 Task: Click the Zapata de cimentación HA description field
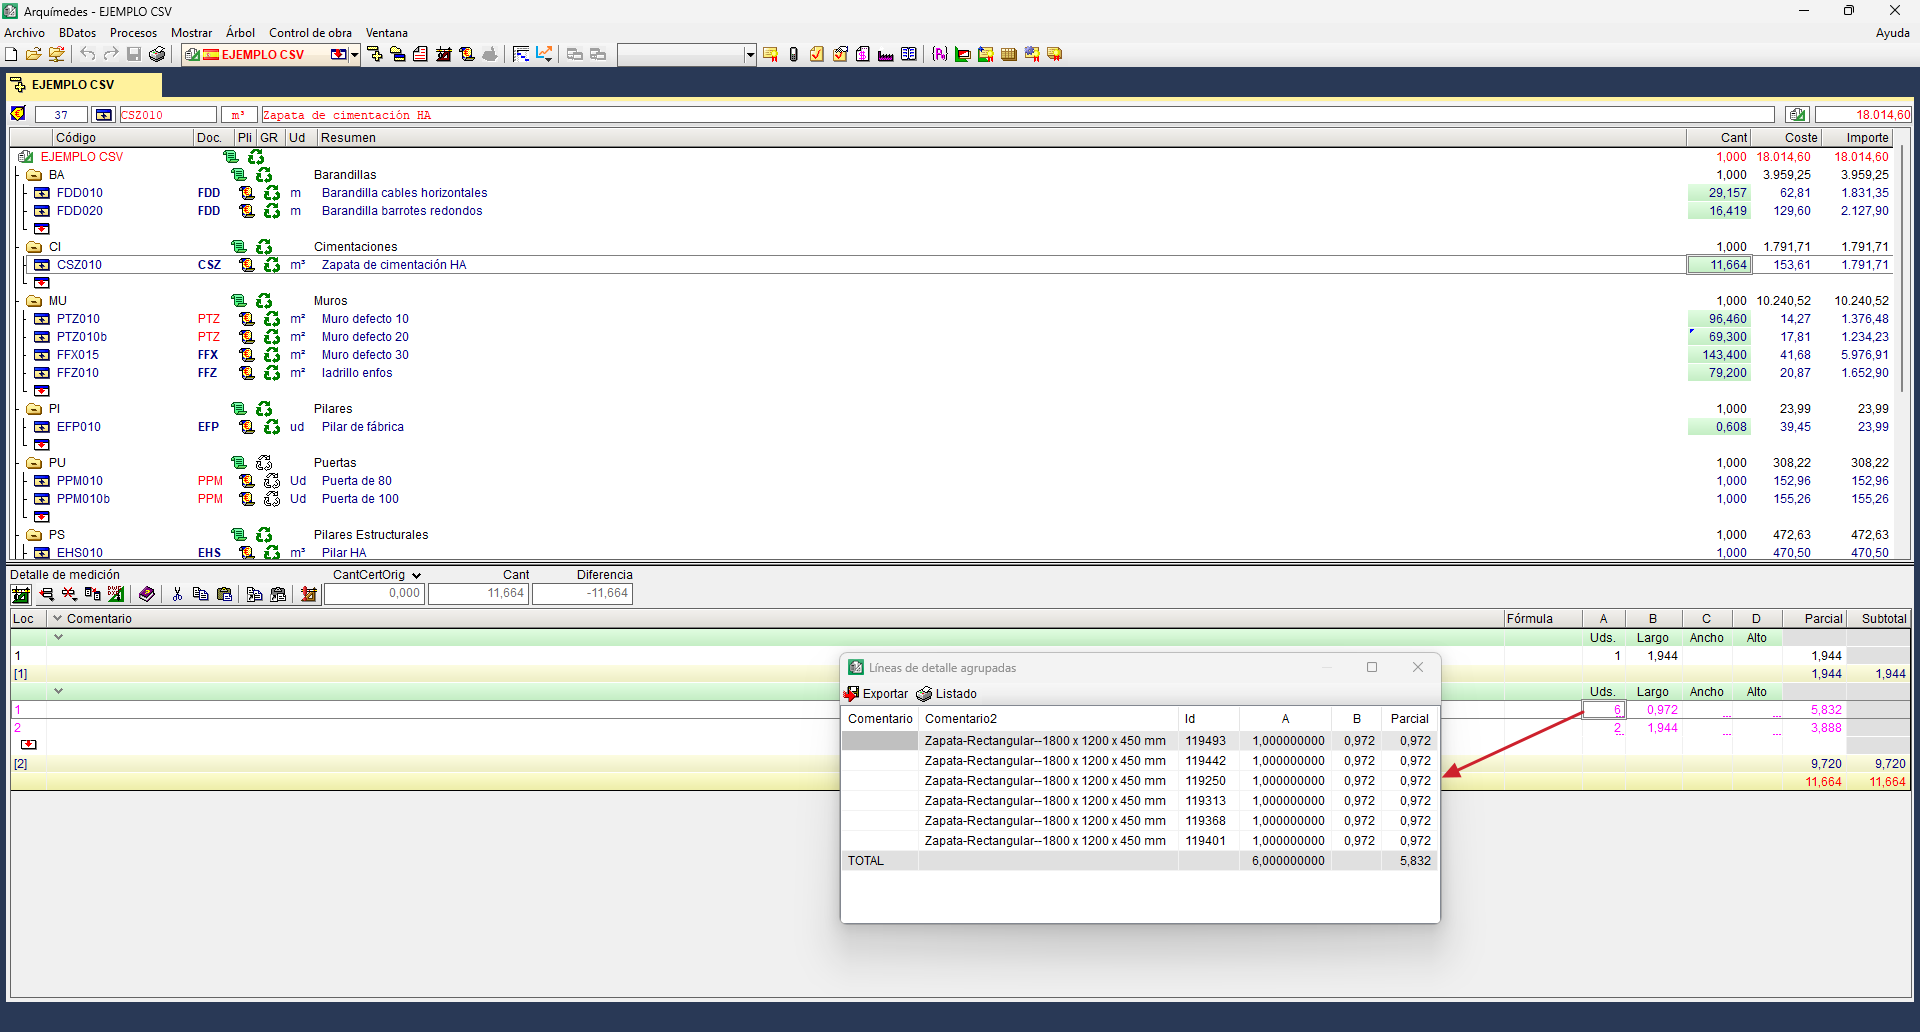1017,115
